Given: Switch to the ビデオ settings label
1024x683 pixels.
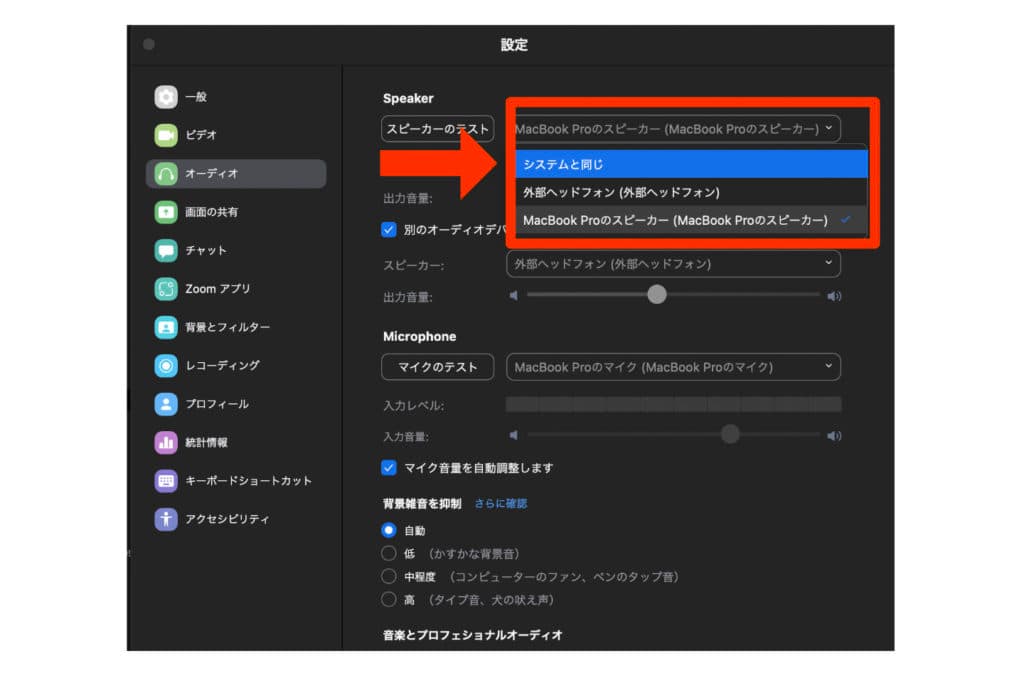Looking at the screenshot, I should tap(200, 135).
